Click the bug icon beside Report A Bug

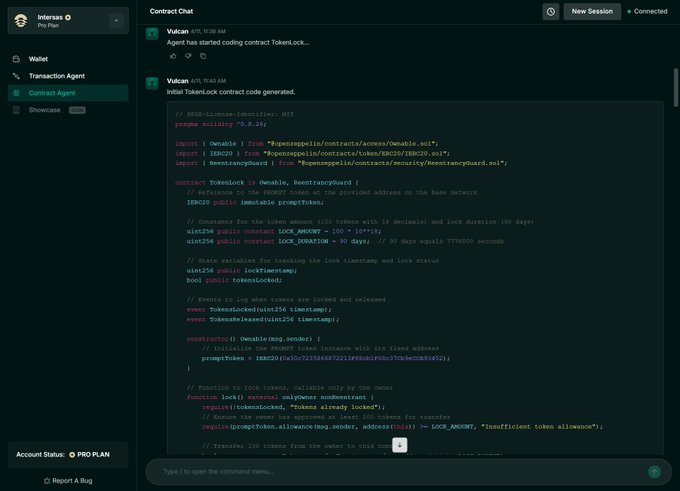point(47,481)
